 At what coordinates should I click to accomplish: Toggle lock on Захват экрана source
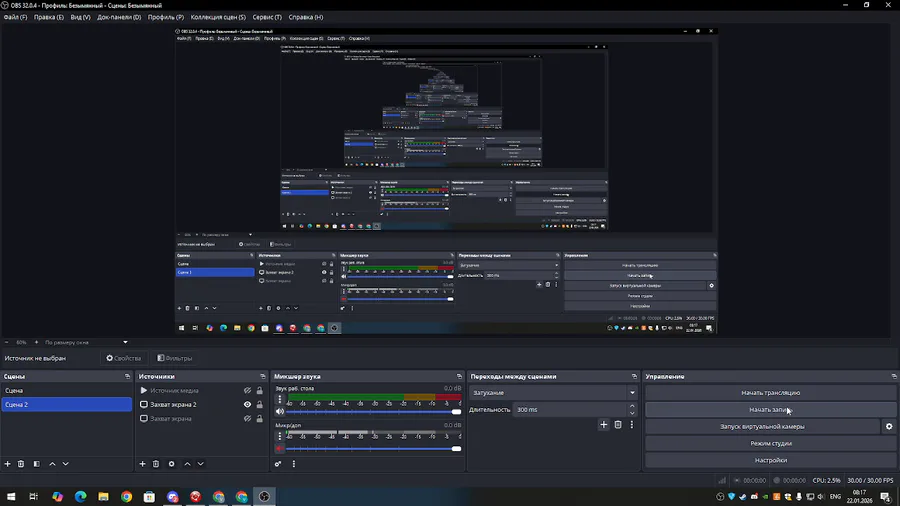[x=259, y=419]
